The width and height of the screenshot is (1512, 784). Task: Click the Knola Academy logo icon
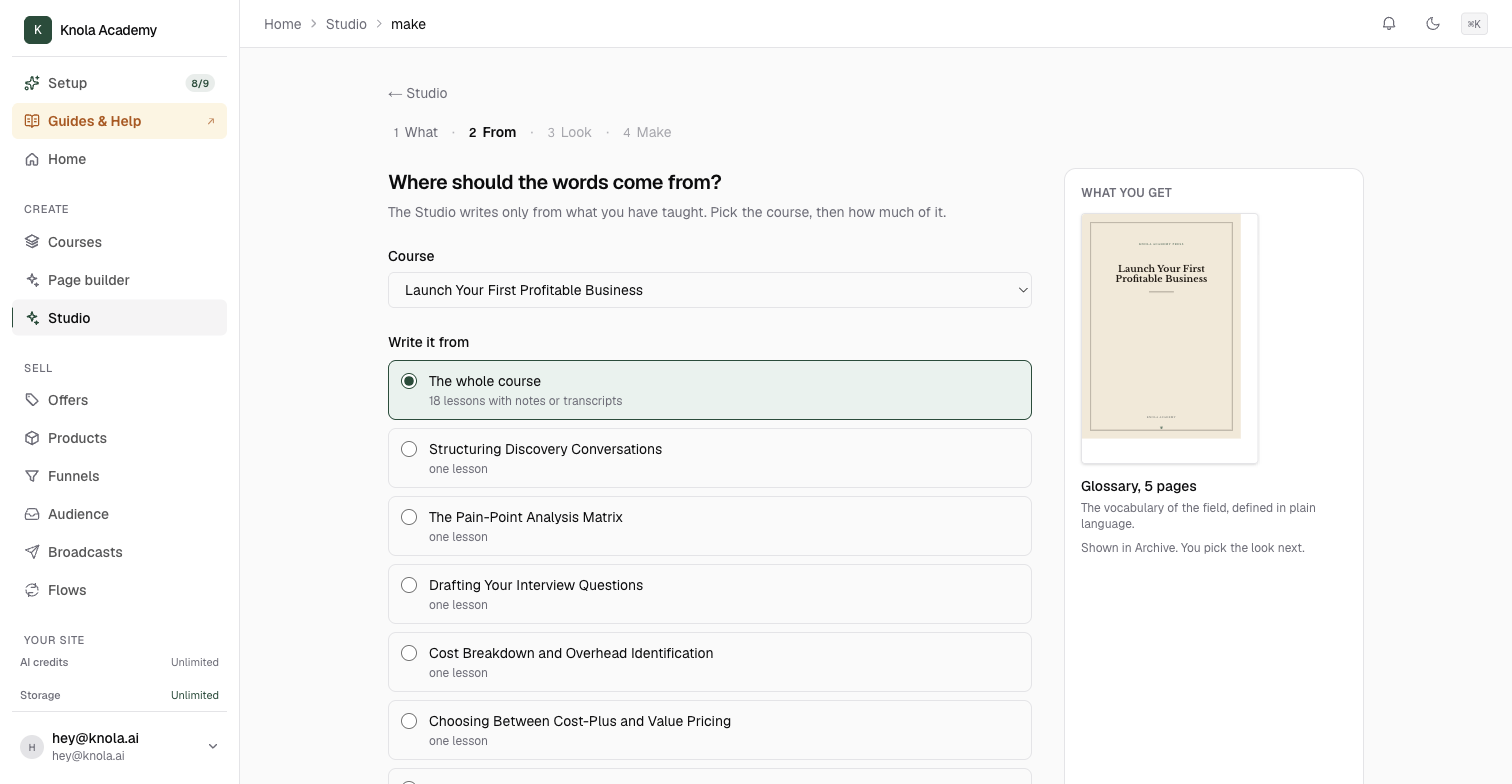point(38,30)
